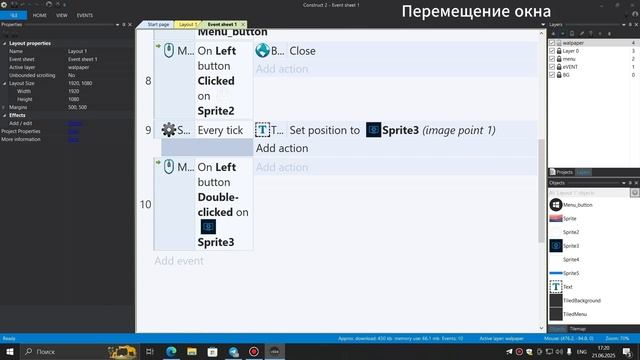Click Sprite3 icon in Set position action
The width and height of the screenshot is (640, 360).
coord(373,130)
